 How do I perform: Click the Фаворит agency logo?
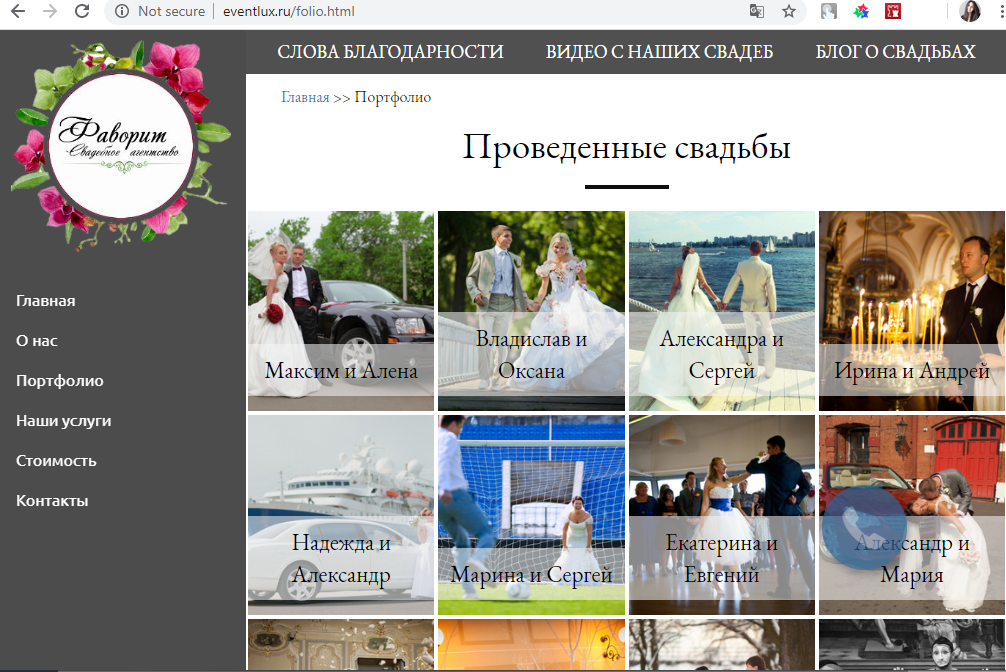[x=121, y=145]
